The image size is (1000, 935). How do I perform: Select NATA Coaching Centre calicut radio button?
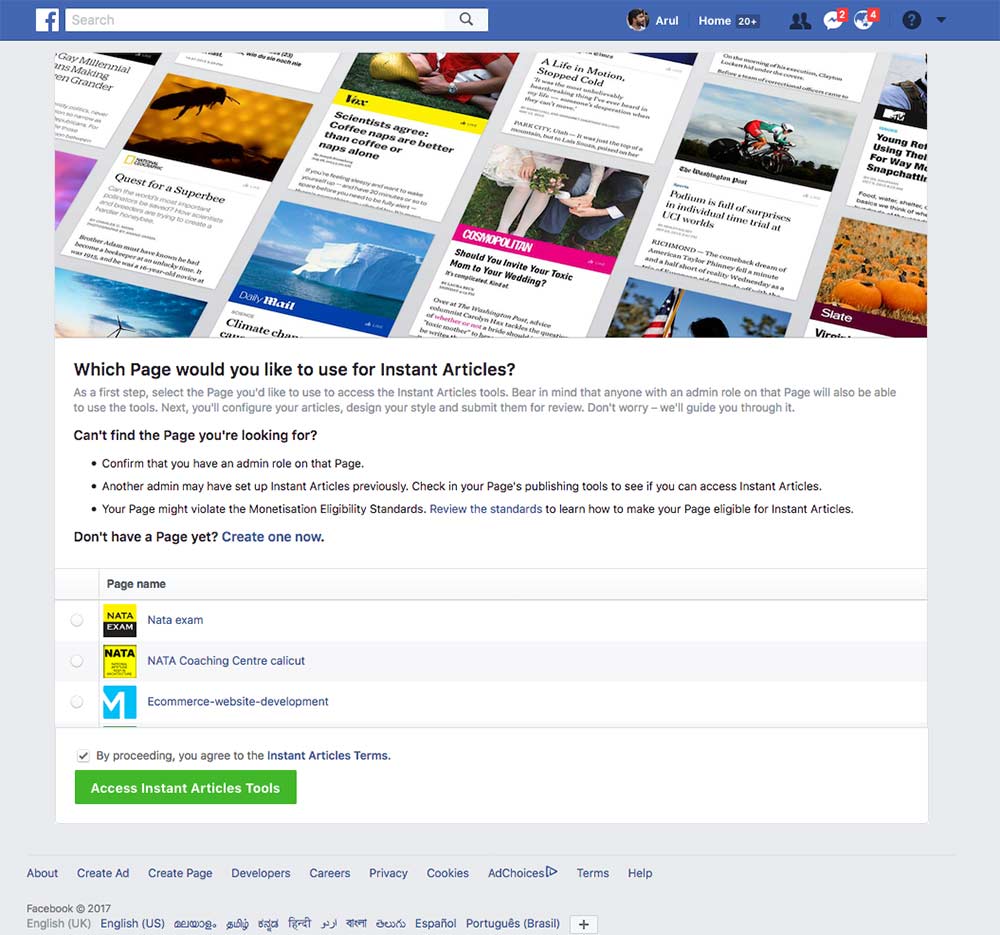click(x=77, y=661)
